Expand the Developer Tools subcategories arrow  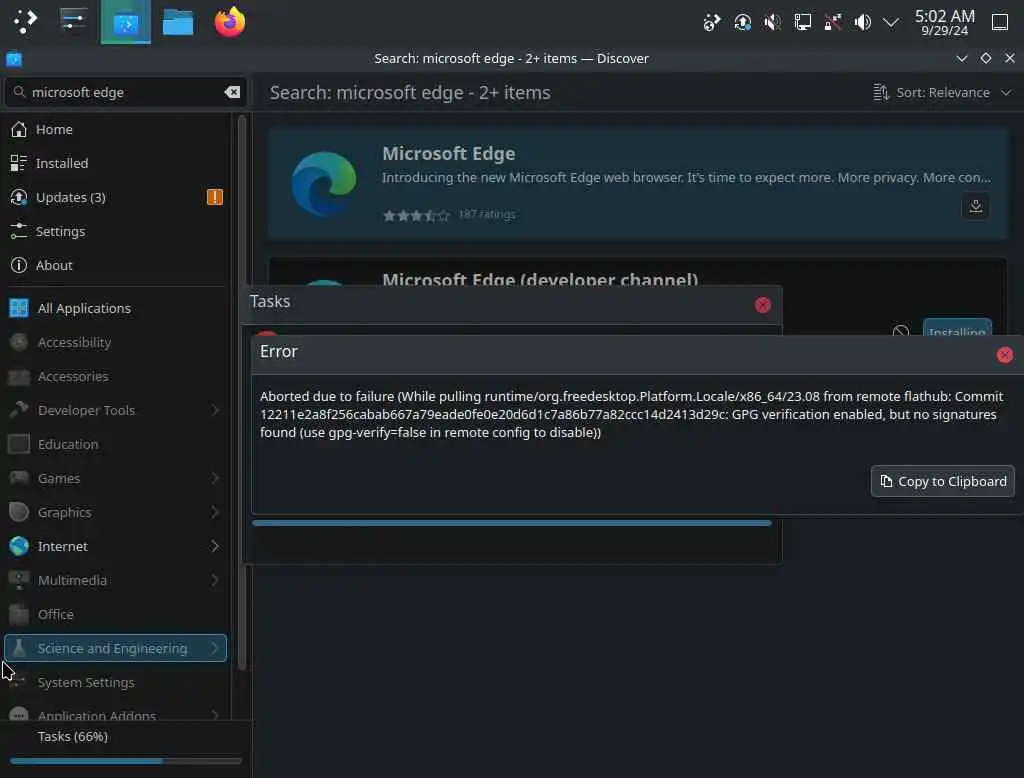click(215, 410)
